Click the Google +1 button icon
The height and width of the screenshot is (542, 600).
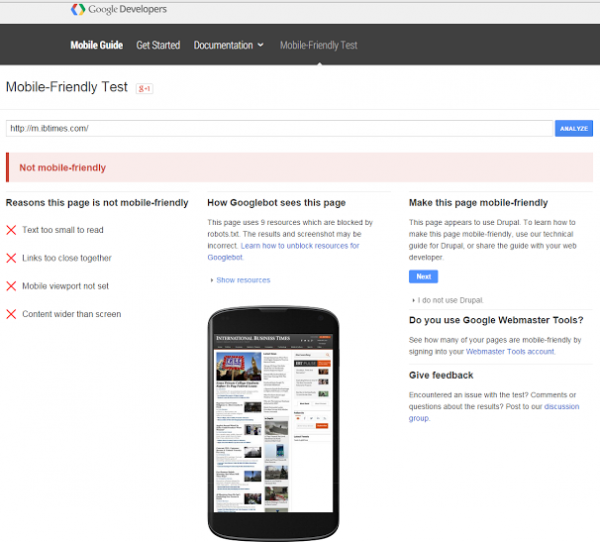(145, 88)
